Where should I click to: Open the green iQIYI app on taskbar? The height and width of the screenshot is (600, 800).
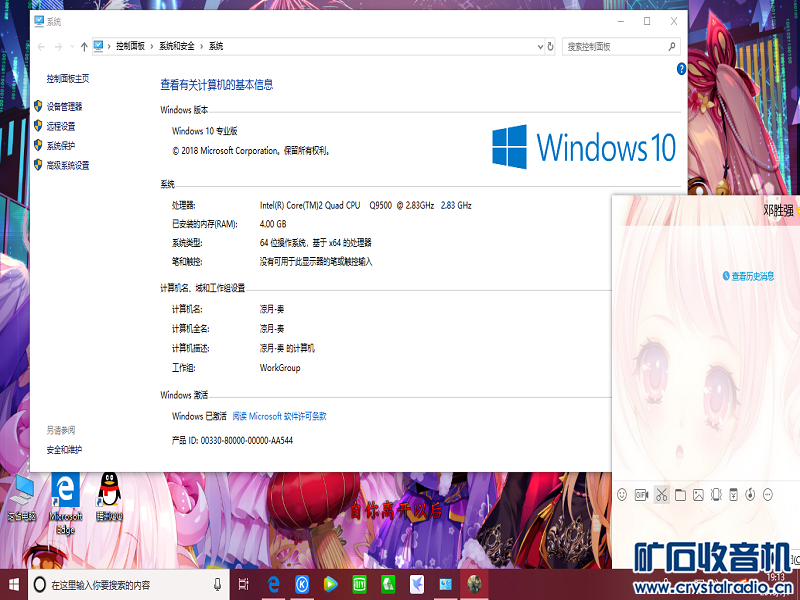(x=360, y=585)
